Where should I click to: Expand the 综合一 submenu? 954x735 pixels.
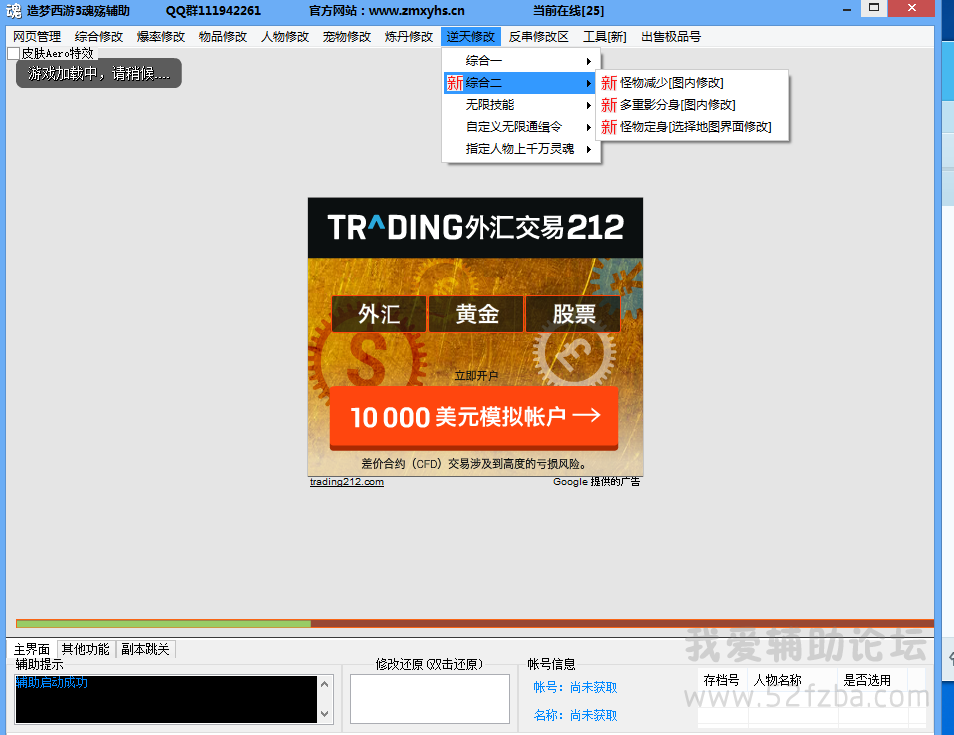coord(521,61)
